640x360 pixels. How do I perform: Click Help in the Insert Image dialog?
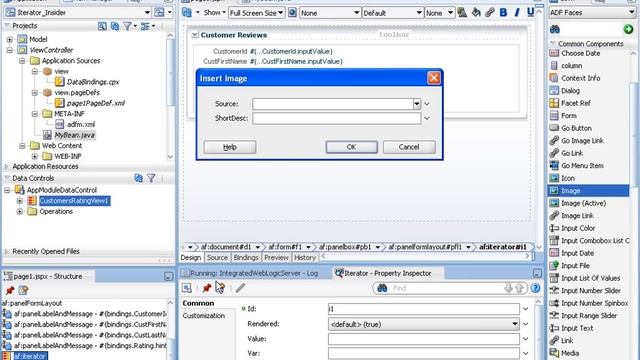point(230,147)
